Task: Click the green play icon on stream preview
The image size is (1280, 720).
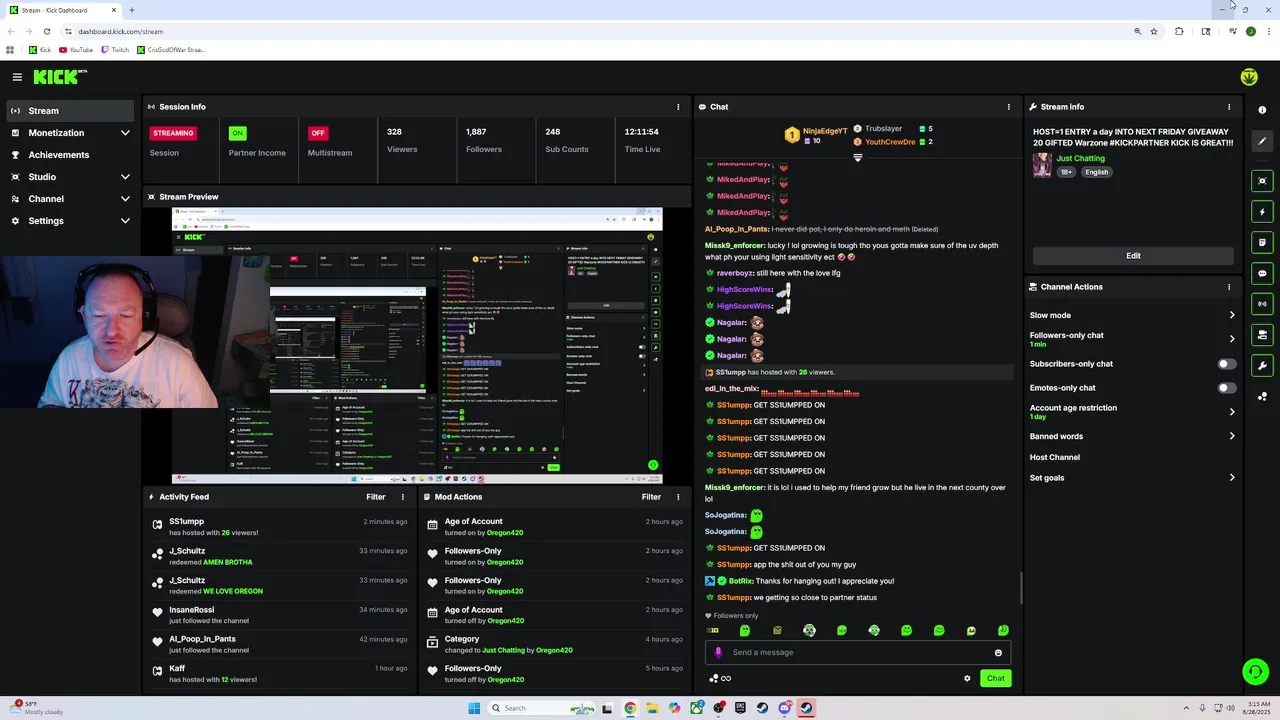Action: (653, 465)
